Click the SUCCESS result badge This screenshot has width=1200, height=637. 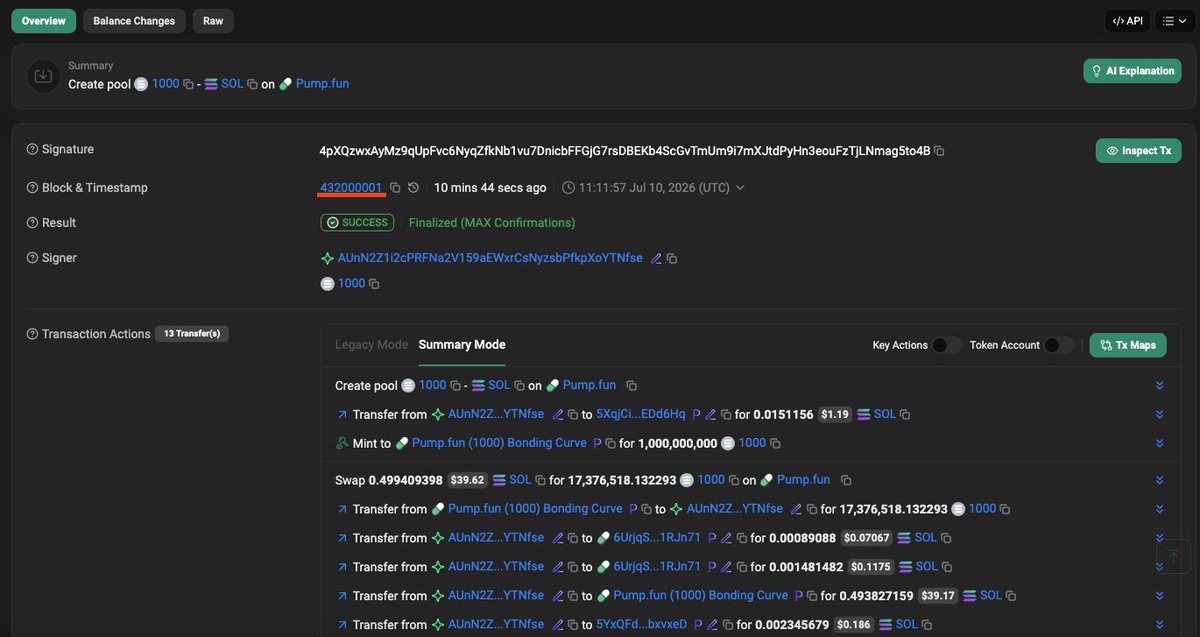tap(357, 223)
